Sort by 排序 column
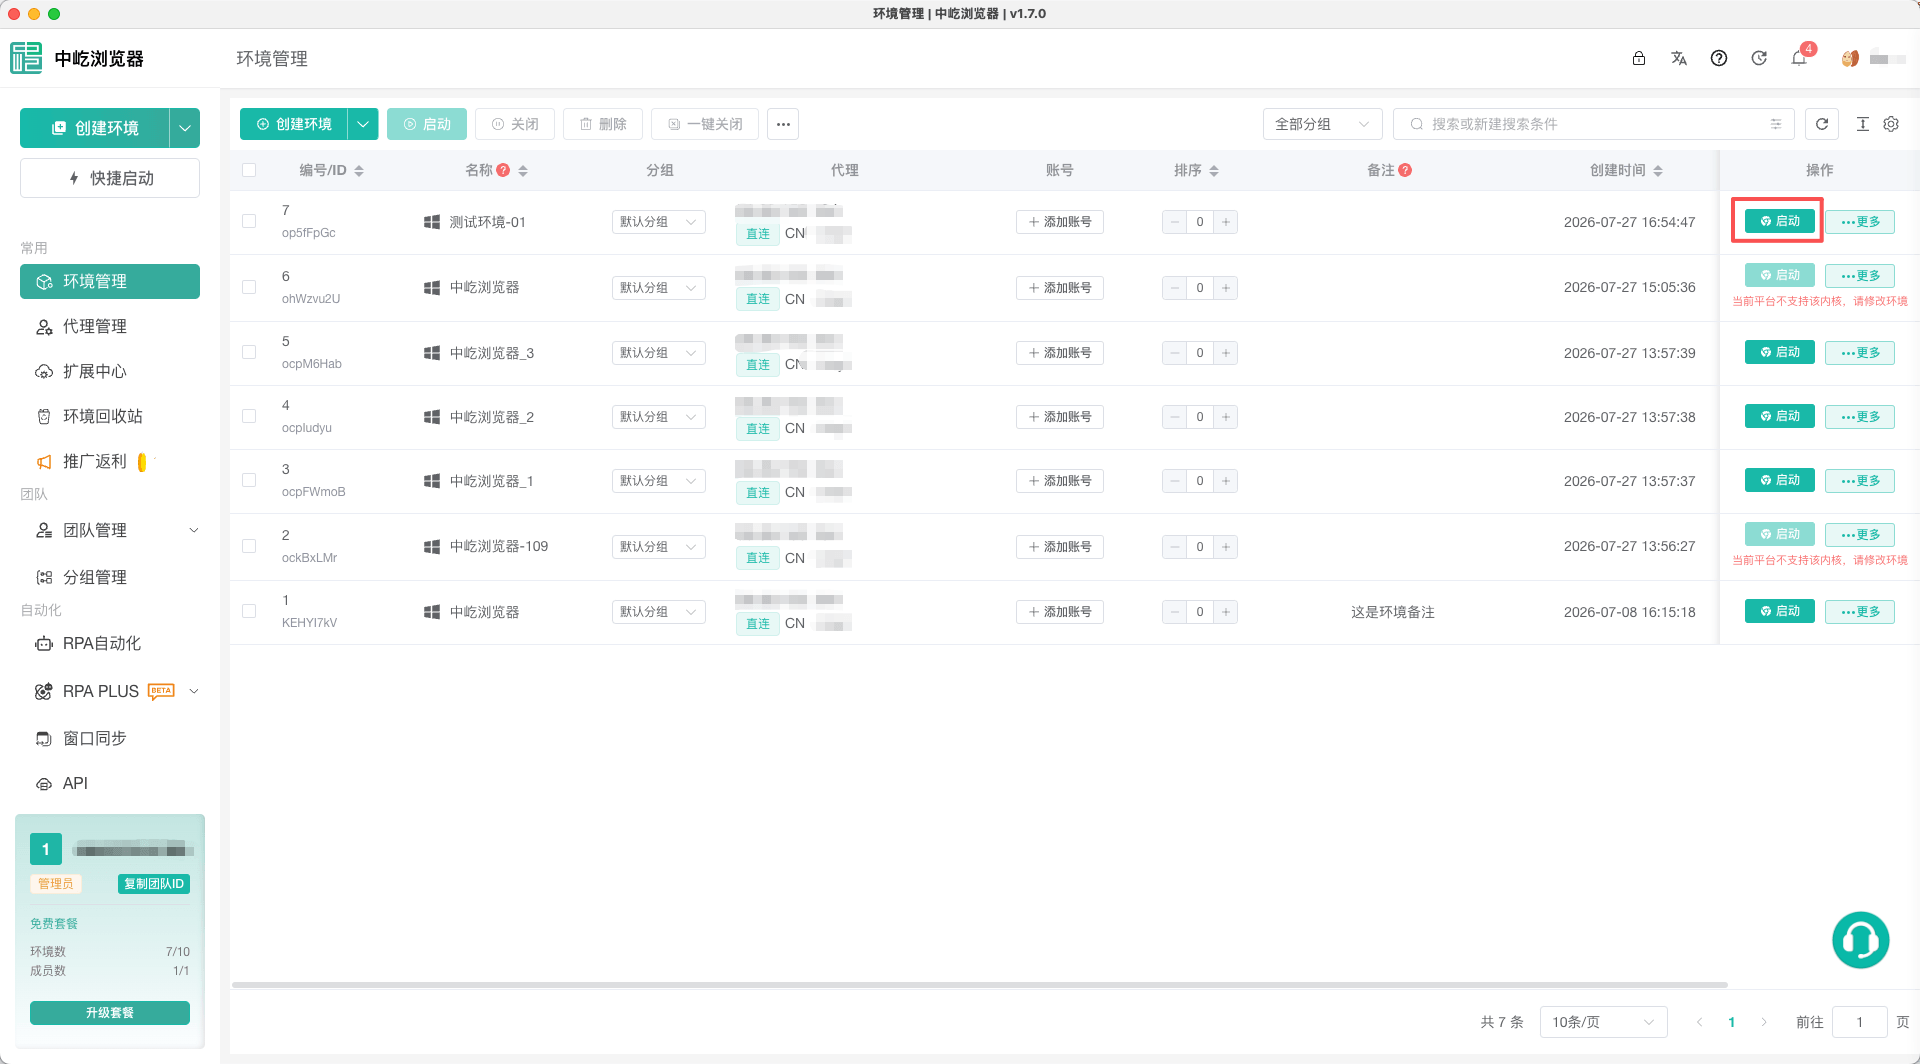Screen dimensions: 1920x1064 tap(1214, 171)
